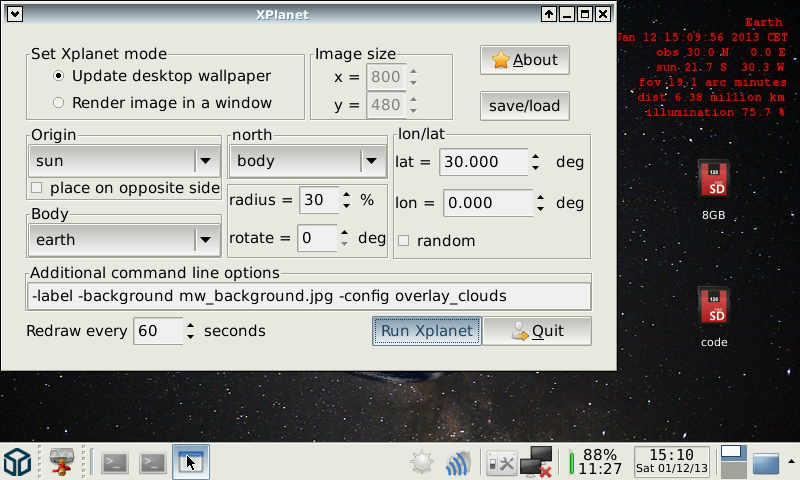800x480 pixels.
Task: Open the window menu arrow in title bar
Action: pos(15,14)
